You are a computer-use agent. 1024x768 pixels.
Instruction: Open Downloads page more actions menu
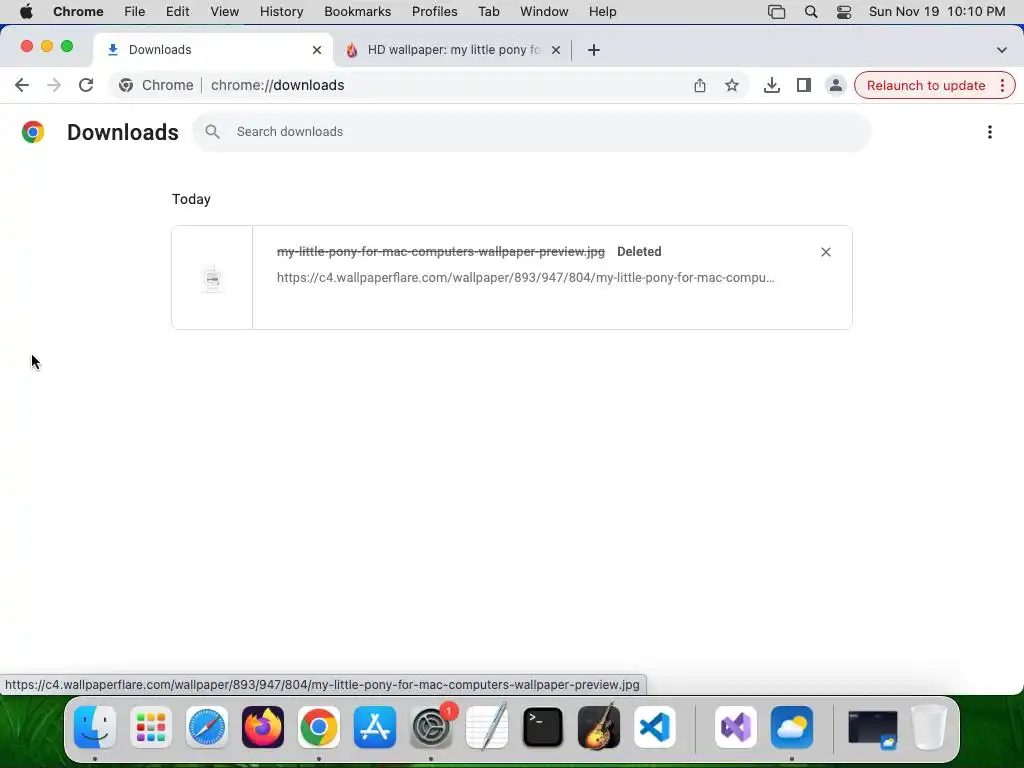[989, 132]
